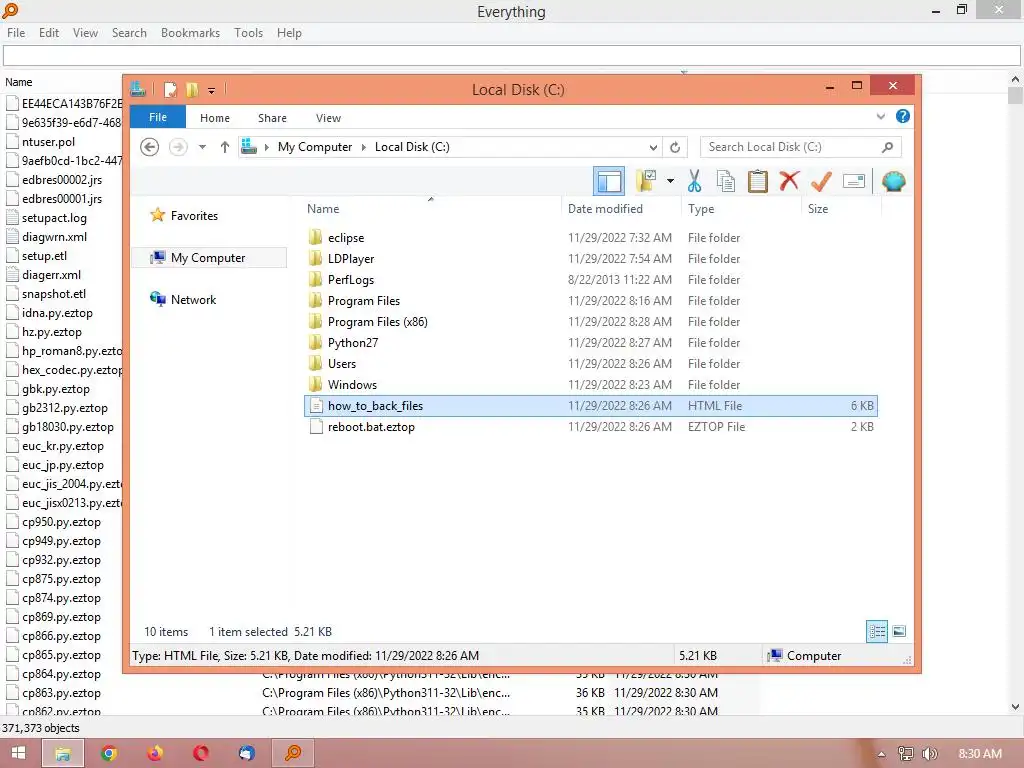Switch to the View ribbon tab in Explorer
Screen dimensions: 1024x768
(x=328, y=118)
